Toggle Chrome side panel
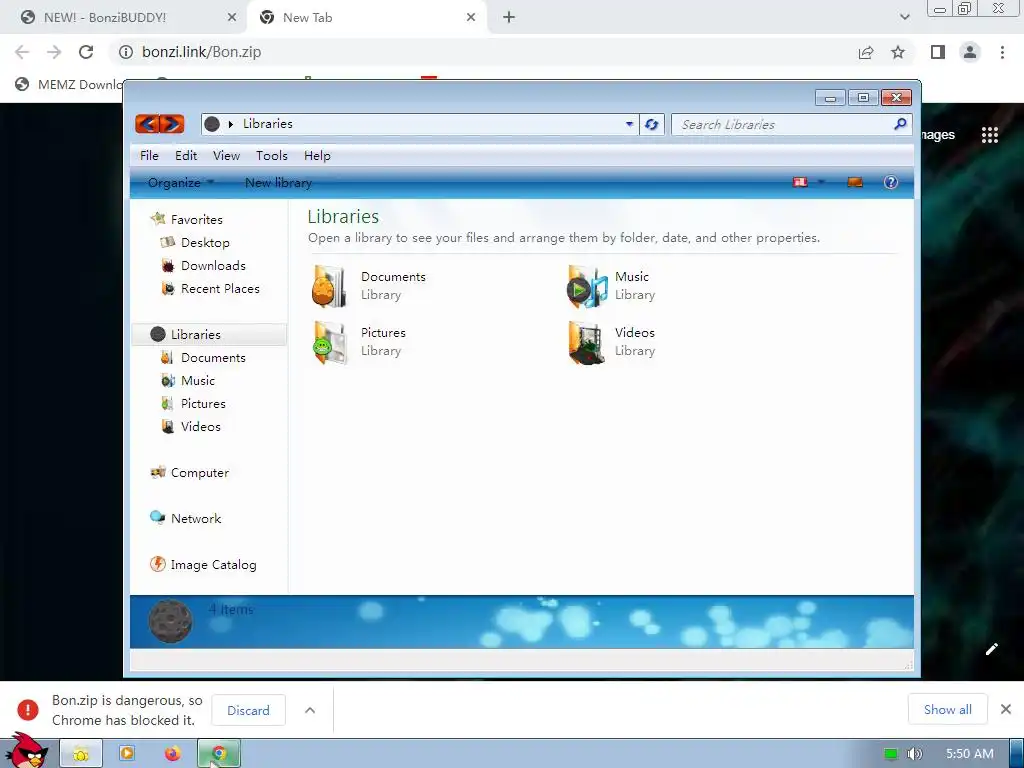The width and height of the screenshot is (1024, 768). pos(938,52)
